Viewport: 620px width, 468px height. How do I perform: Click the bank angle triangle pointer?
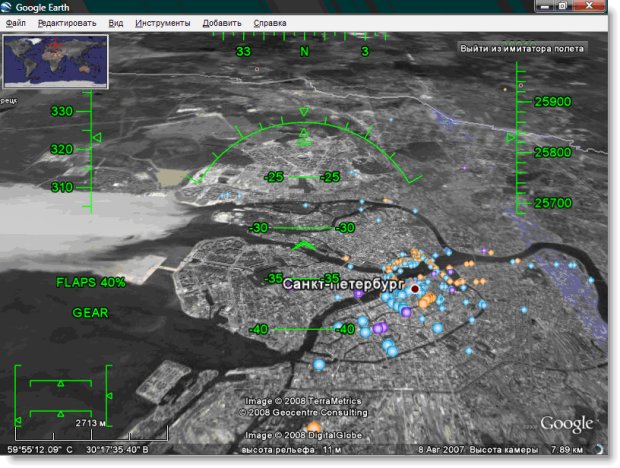304,112
